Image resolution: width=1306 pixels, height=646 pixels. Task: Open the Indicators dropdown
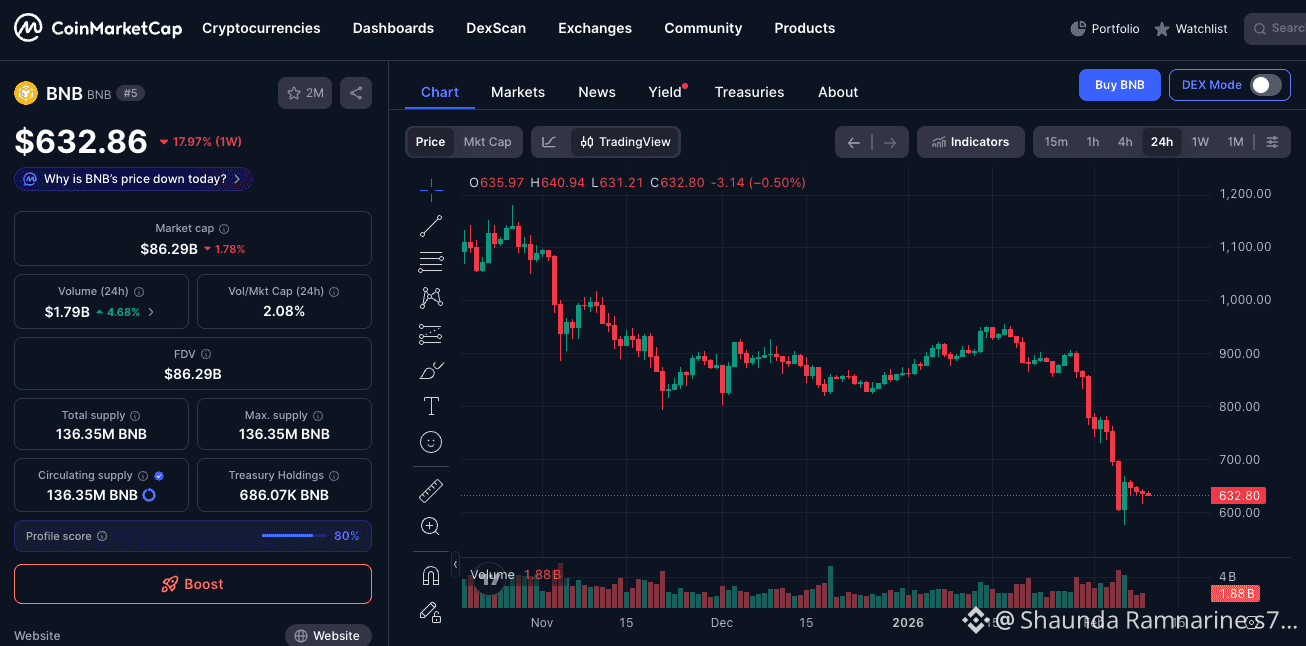click(x=970, y=142)
